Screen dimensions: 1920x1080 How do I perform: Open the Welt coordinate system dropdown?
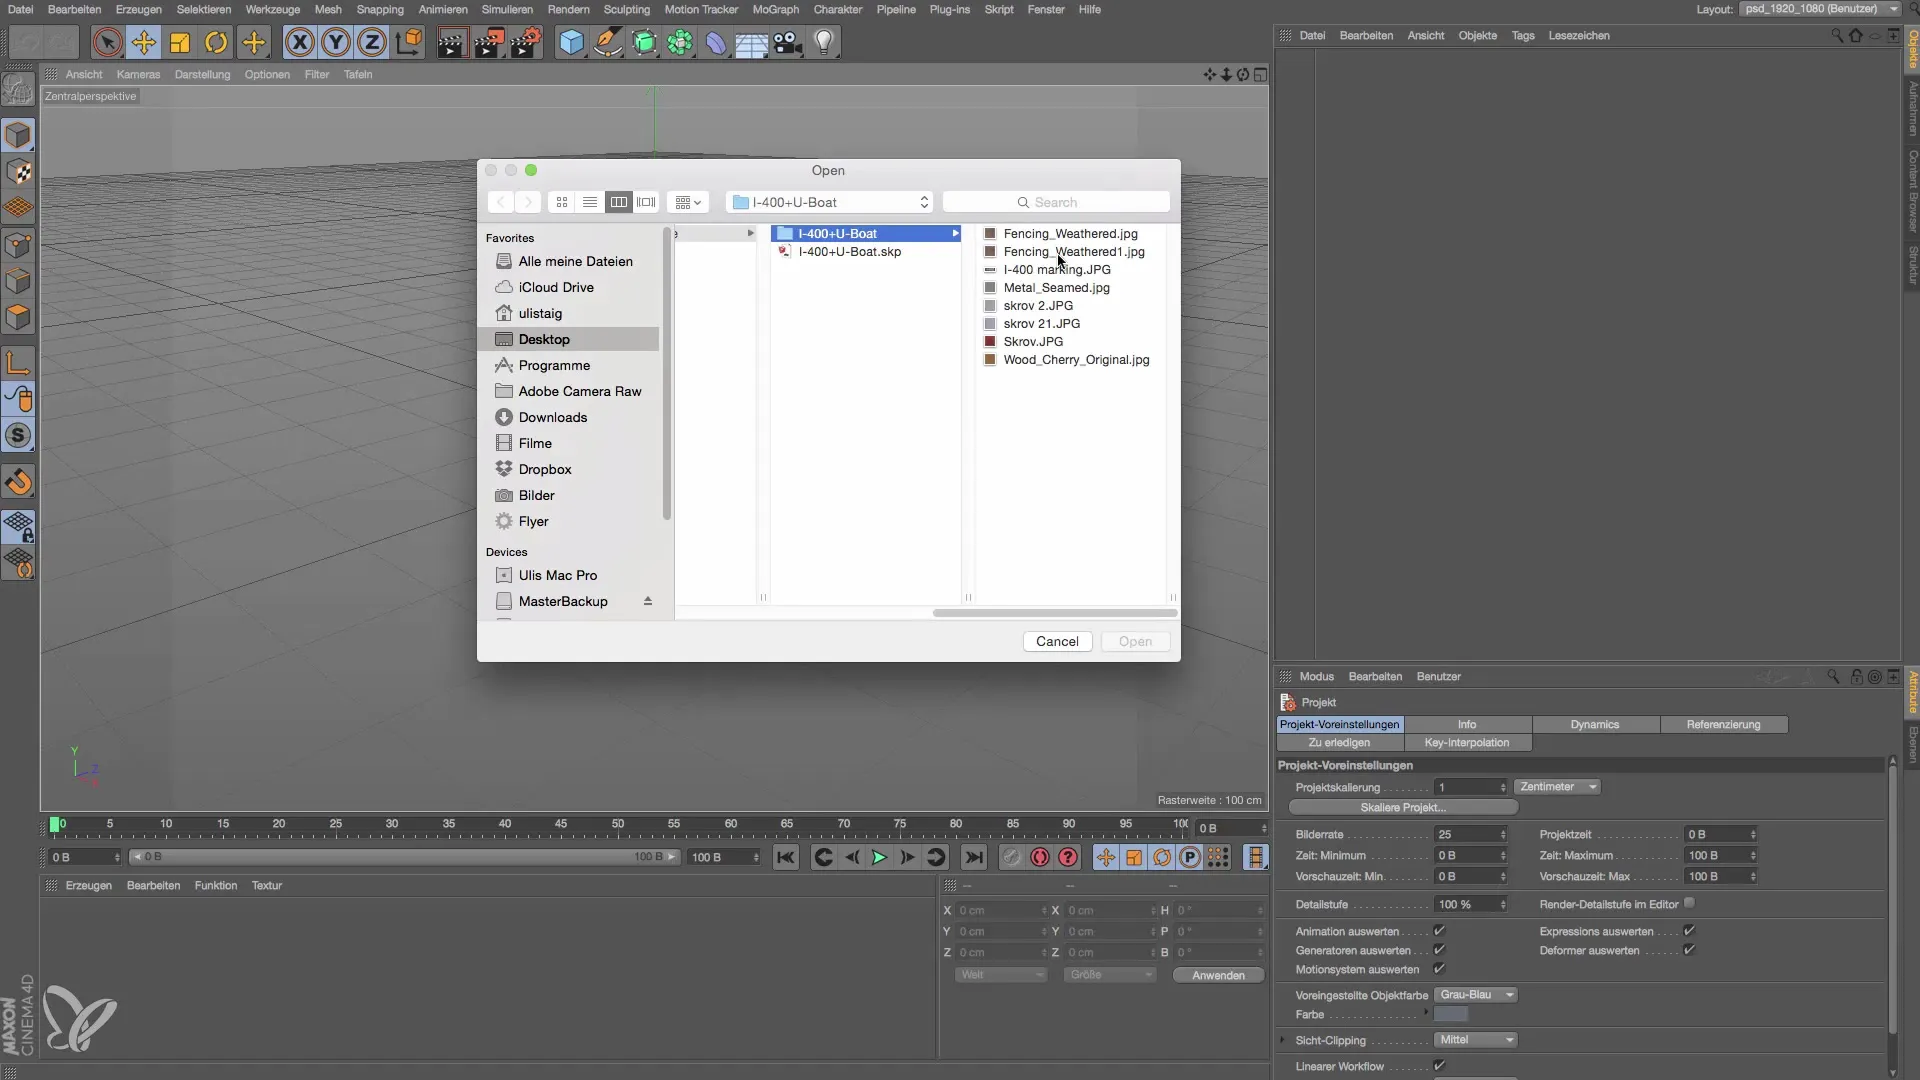coord(1001,975)
